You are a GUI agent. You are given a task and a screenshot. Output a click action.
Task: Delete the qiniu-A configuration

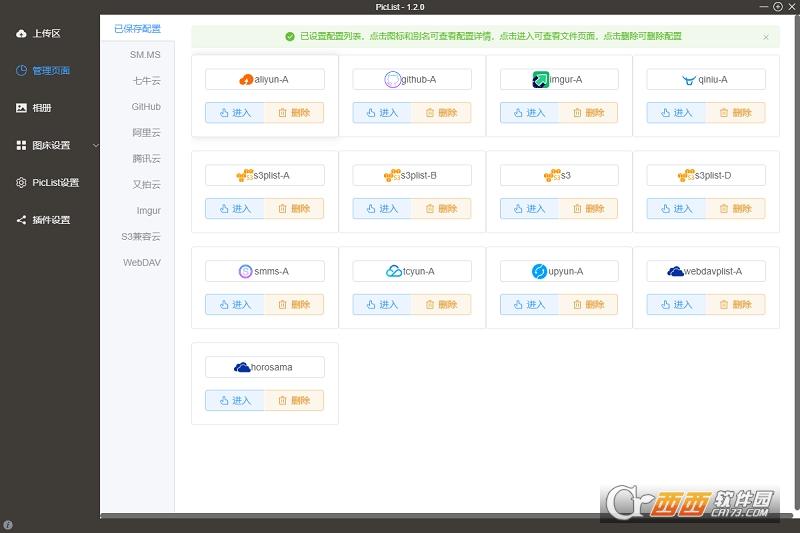735,113
